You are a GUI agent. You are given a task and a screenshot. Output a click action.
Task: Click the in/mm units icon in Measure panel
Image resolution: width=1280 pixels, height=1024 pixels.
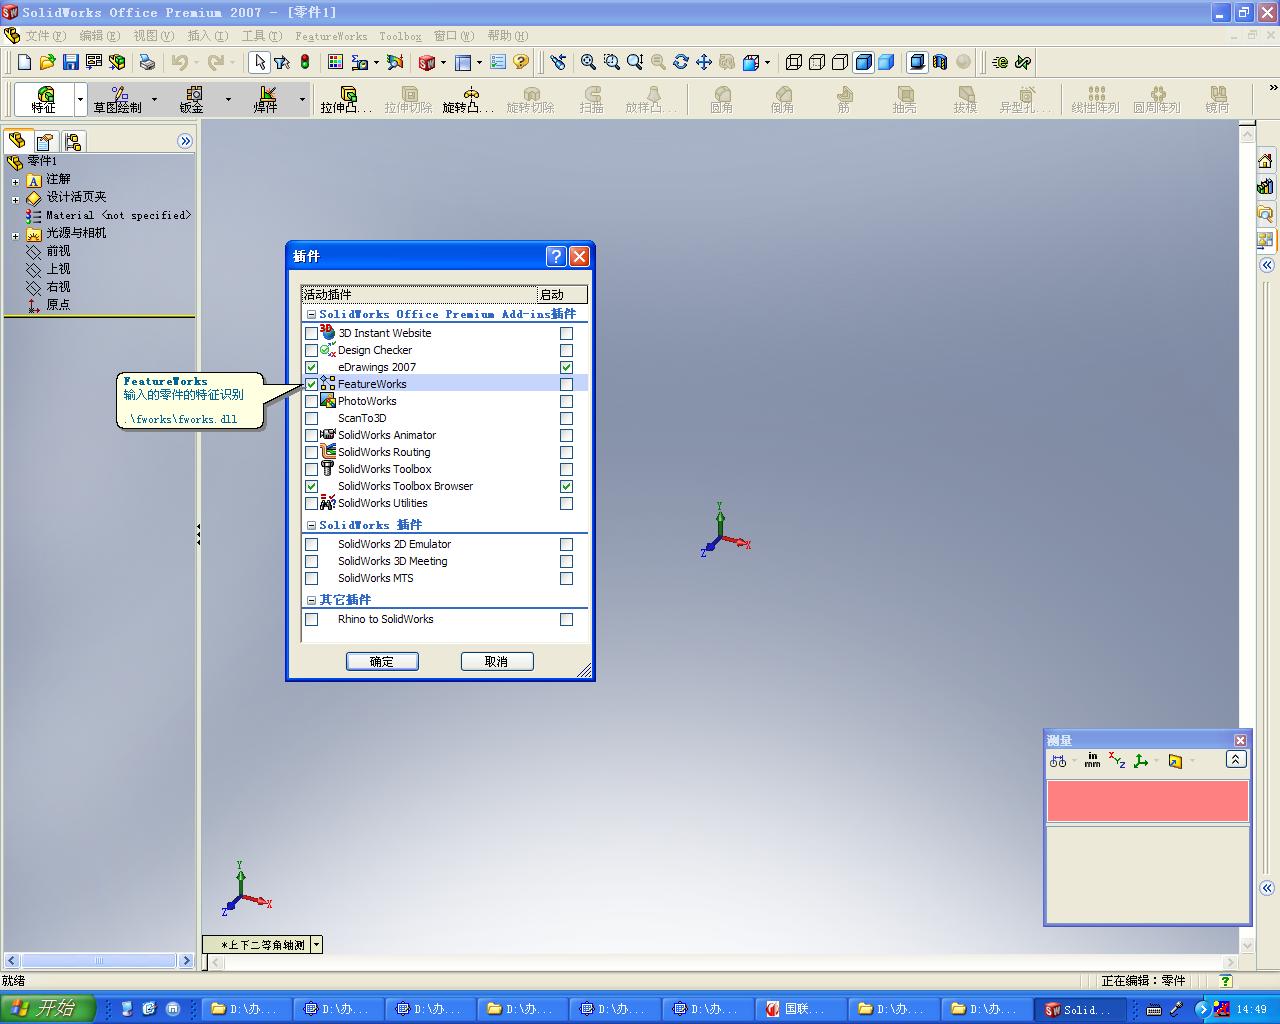[x=1092, y=761]
